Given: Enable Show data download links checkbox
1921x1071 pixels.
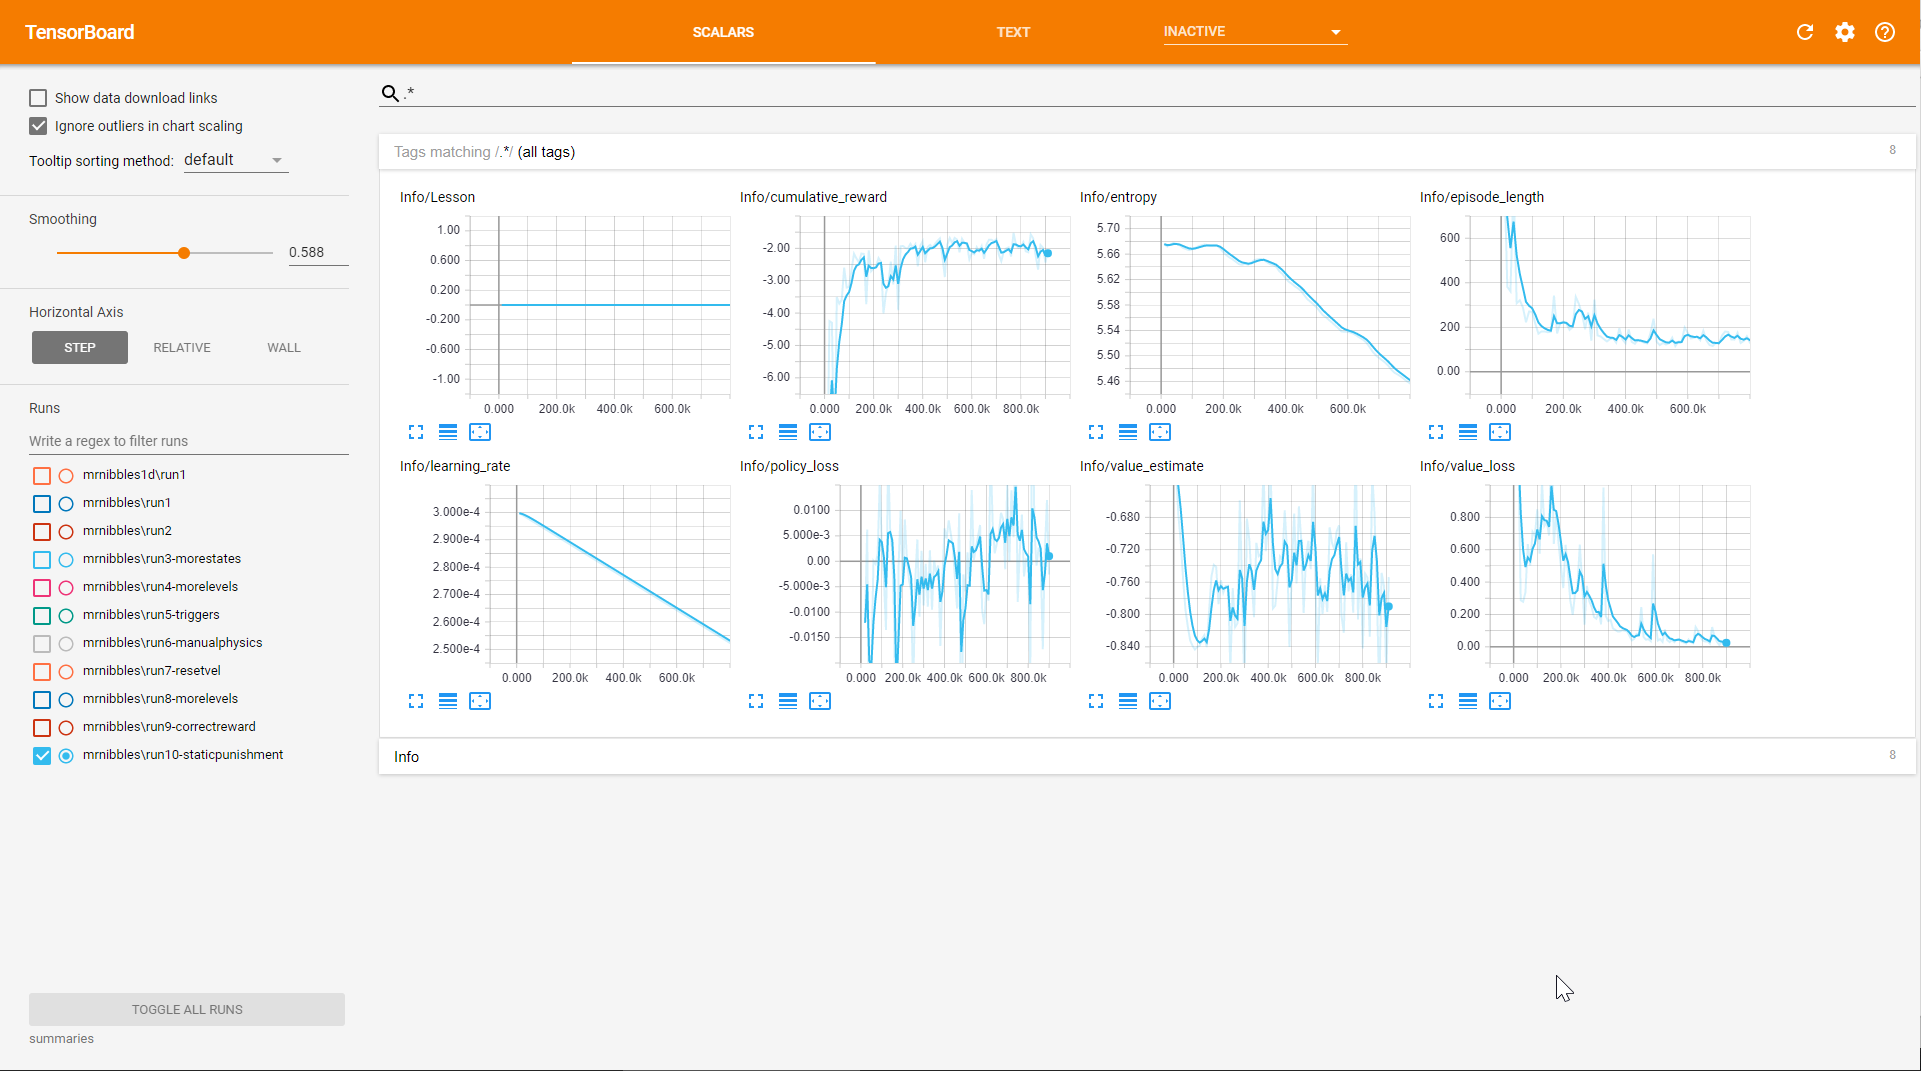Looking at the screenshot, I should (38, 98).
